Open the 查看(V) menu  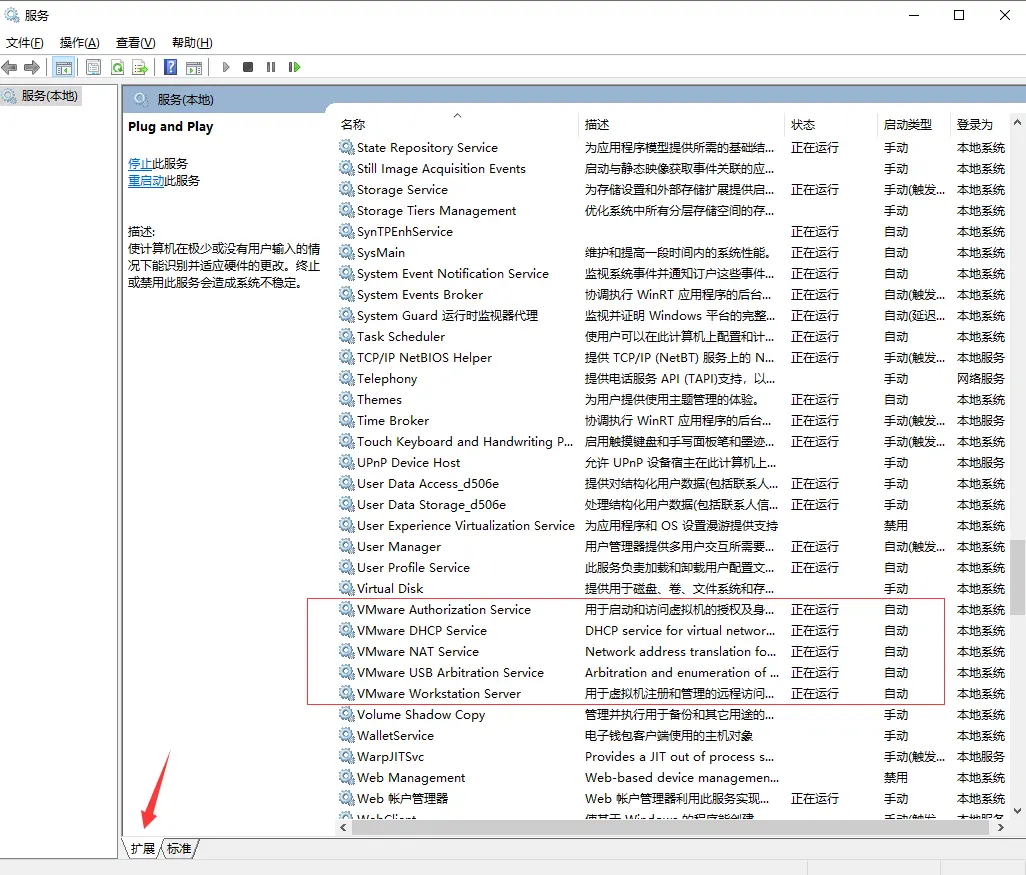(x=135, y=43)
